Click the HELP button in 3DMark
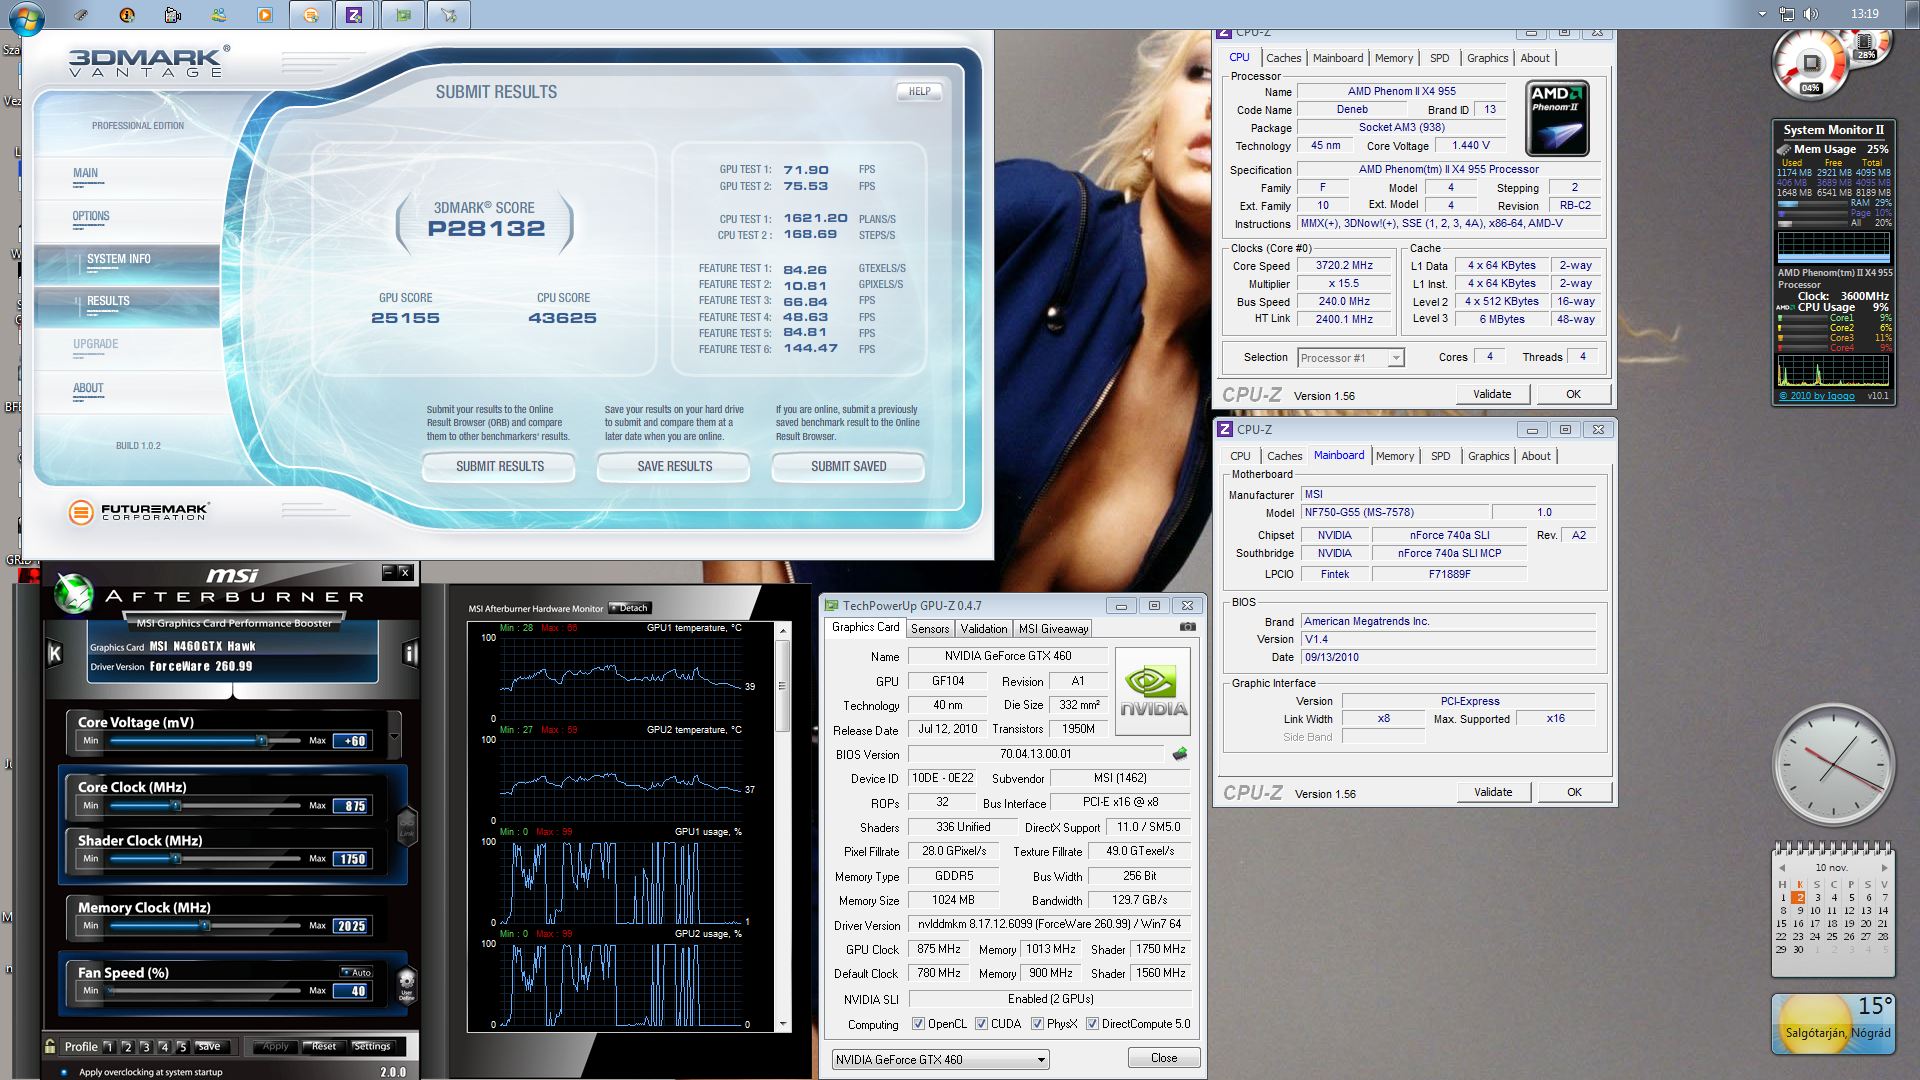This screenshot has height=1080, width=1920. point(919,91)
